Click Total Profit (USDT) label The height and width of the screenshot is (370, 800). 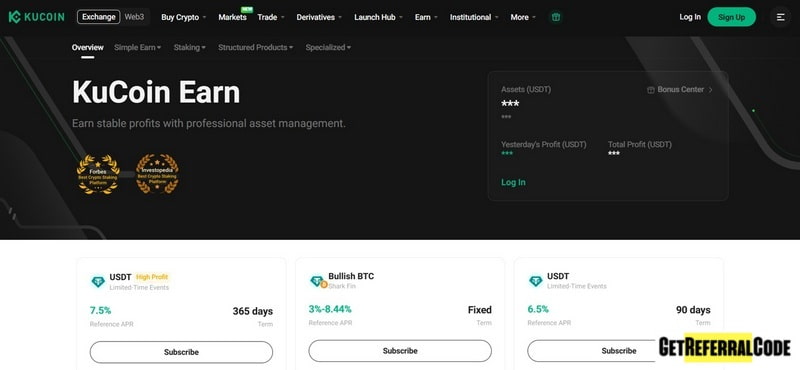640,145
